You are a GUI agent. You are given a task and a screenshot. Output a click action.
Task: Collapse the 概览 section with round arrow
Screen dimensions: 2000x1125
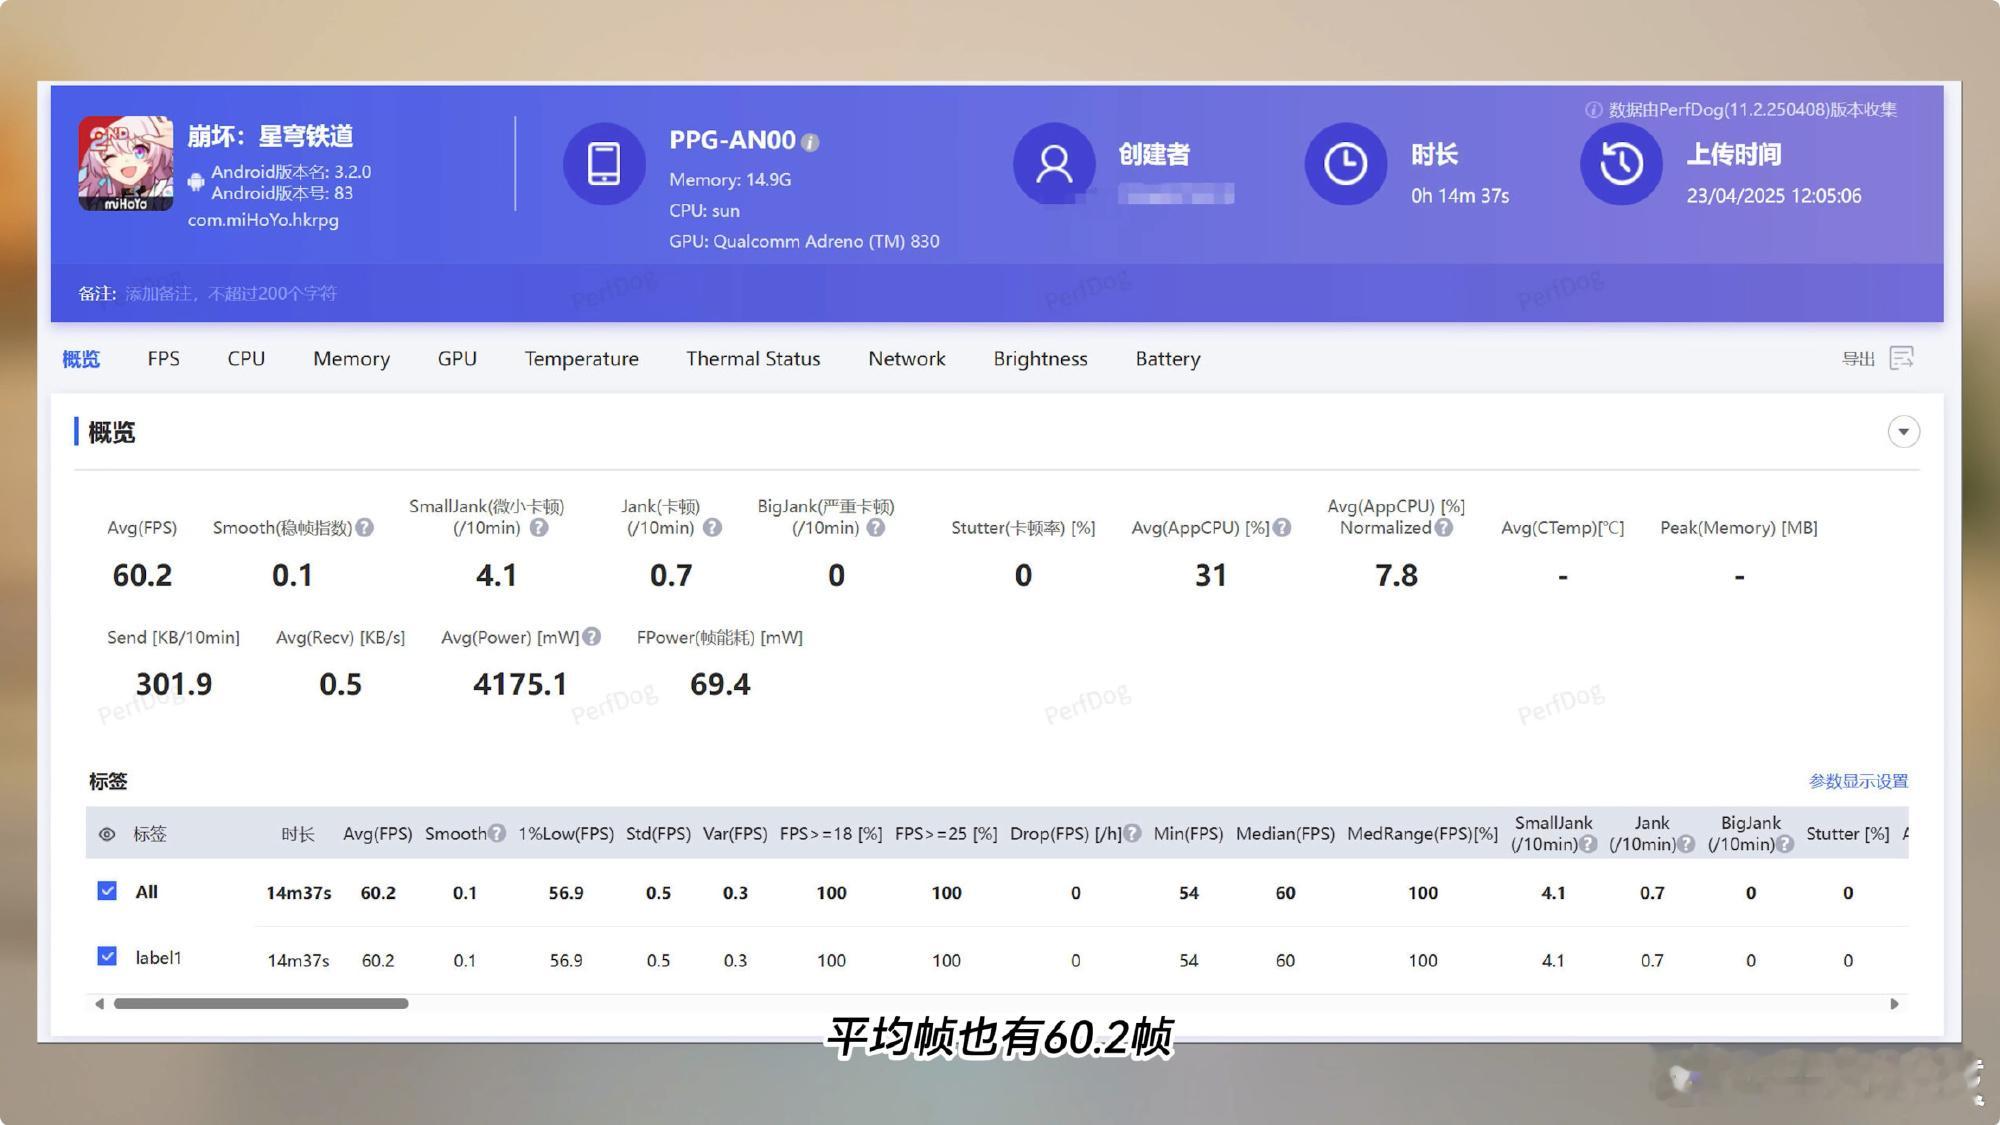point(1904,432)
